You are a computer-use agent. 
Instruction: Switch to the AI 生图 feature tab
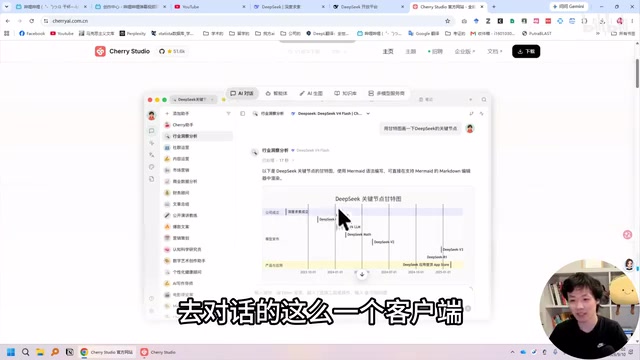click(x=311, y=93)
